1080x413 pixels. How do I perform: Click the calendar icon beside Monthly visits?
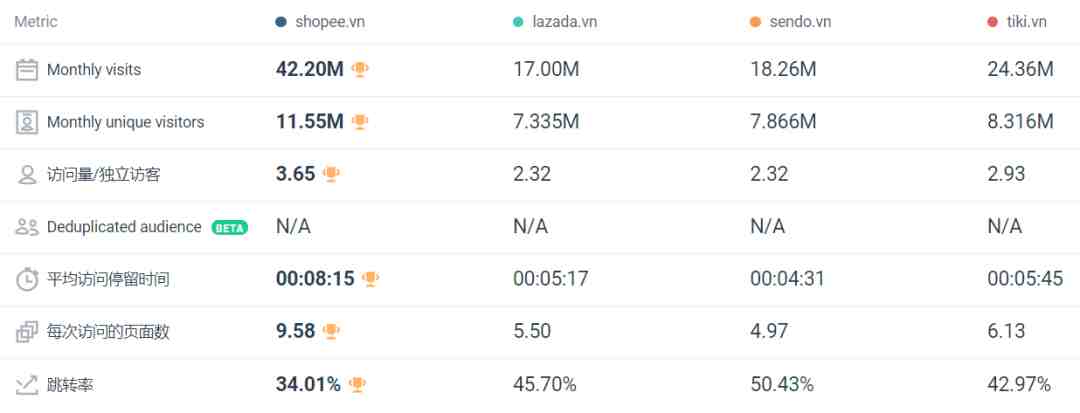point(27,70)
